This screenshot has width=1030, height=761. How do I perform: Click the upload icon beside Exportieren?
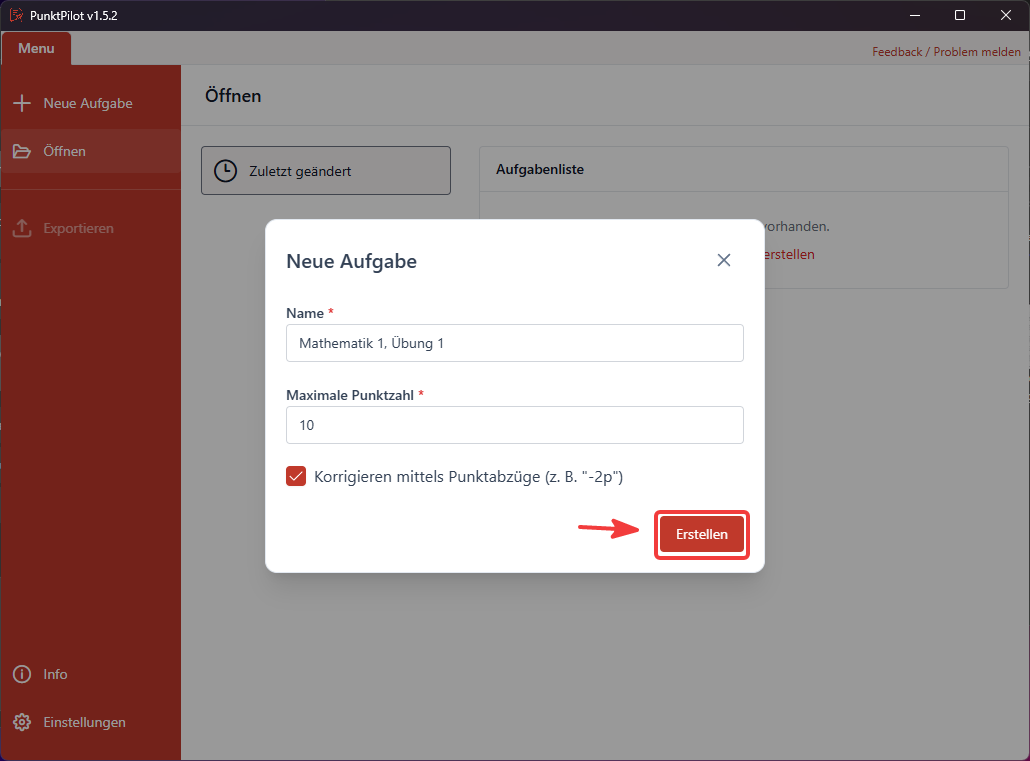coord(22,228)
